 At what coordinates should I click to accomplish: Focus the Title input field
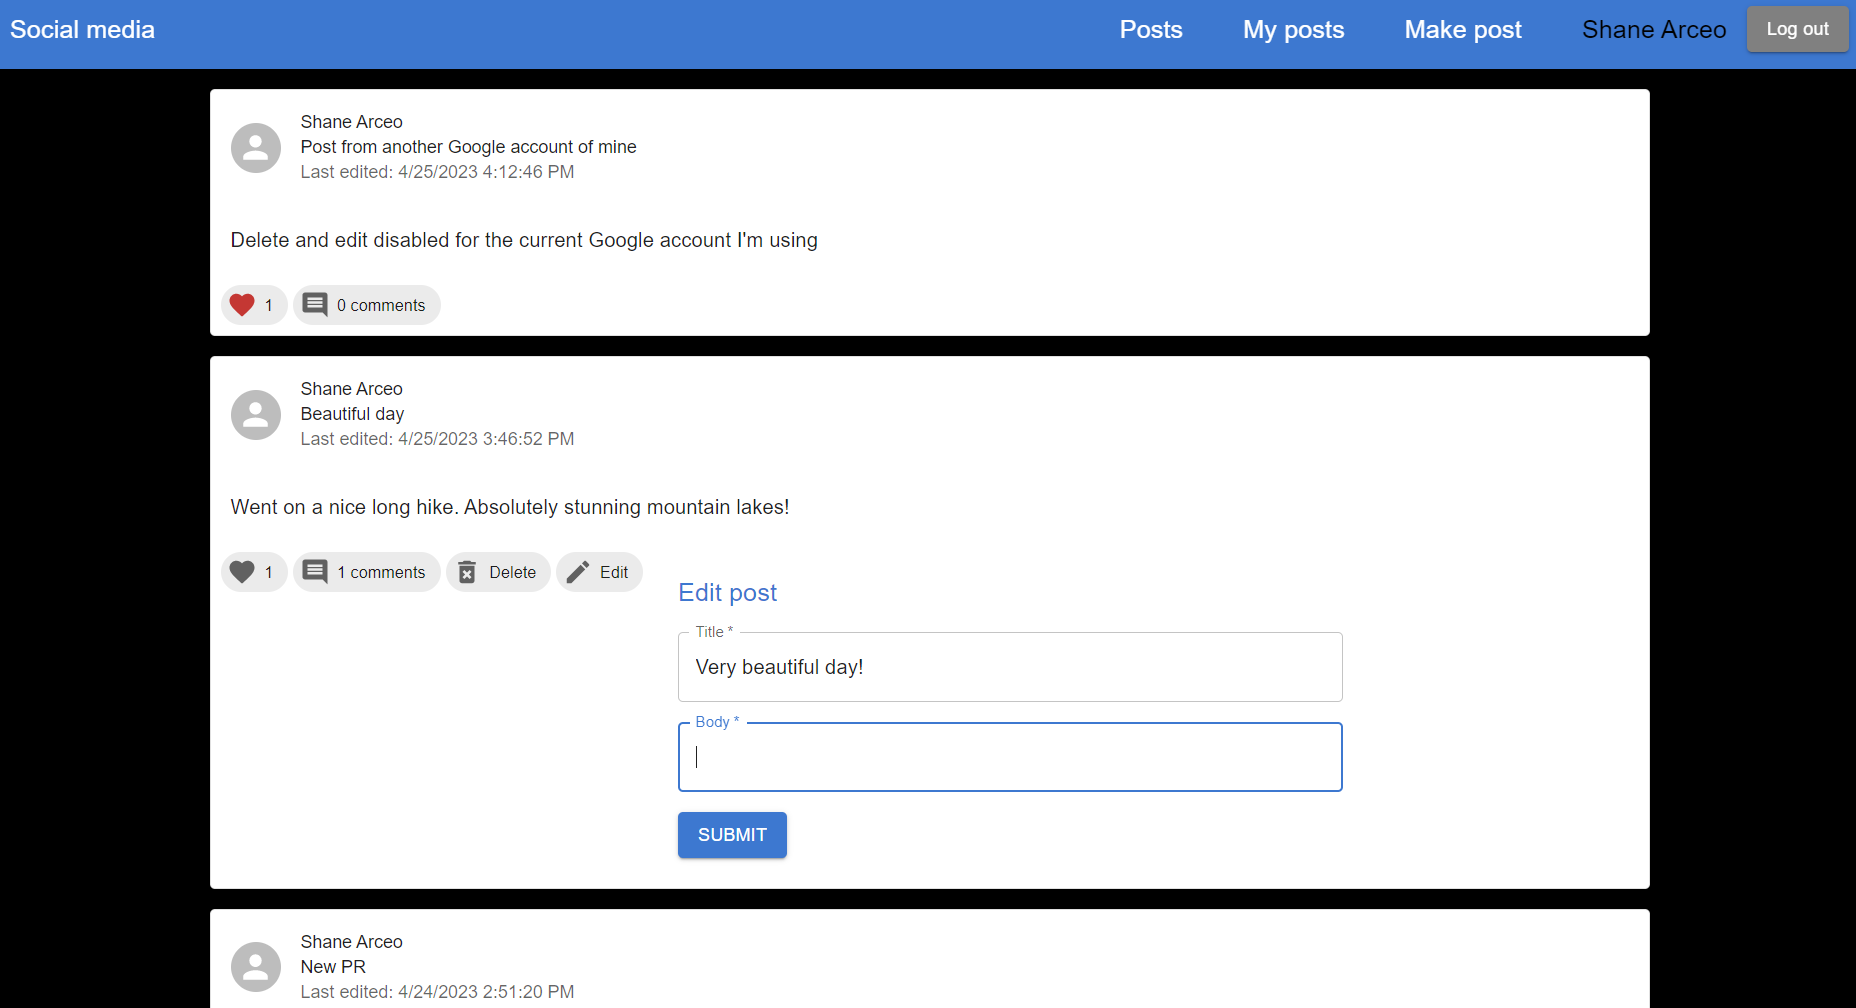point(1010,667)
